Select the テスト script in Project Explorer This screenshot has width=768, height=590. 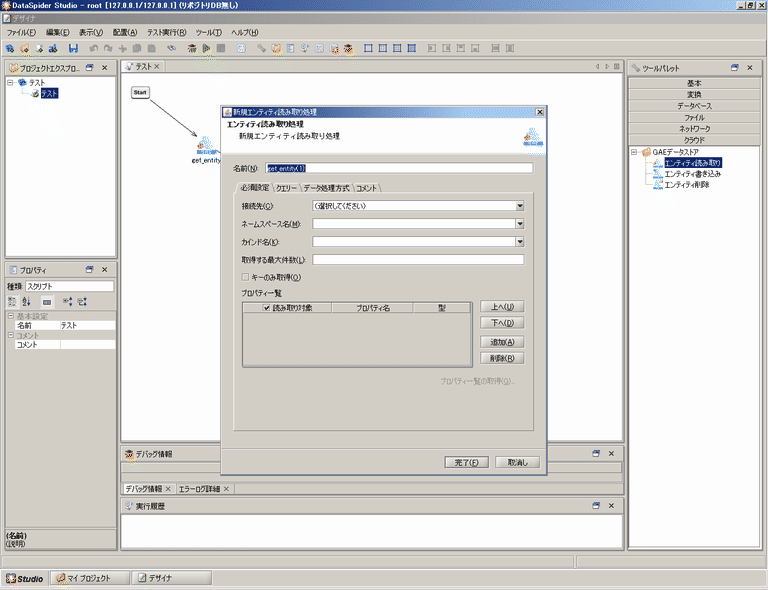[x=49, y=93]
